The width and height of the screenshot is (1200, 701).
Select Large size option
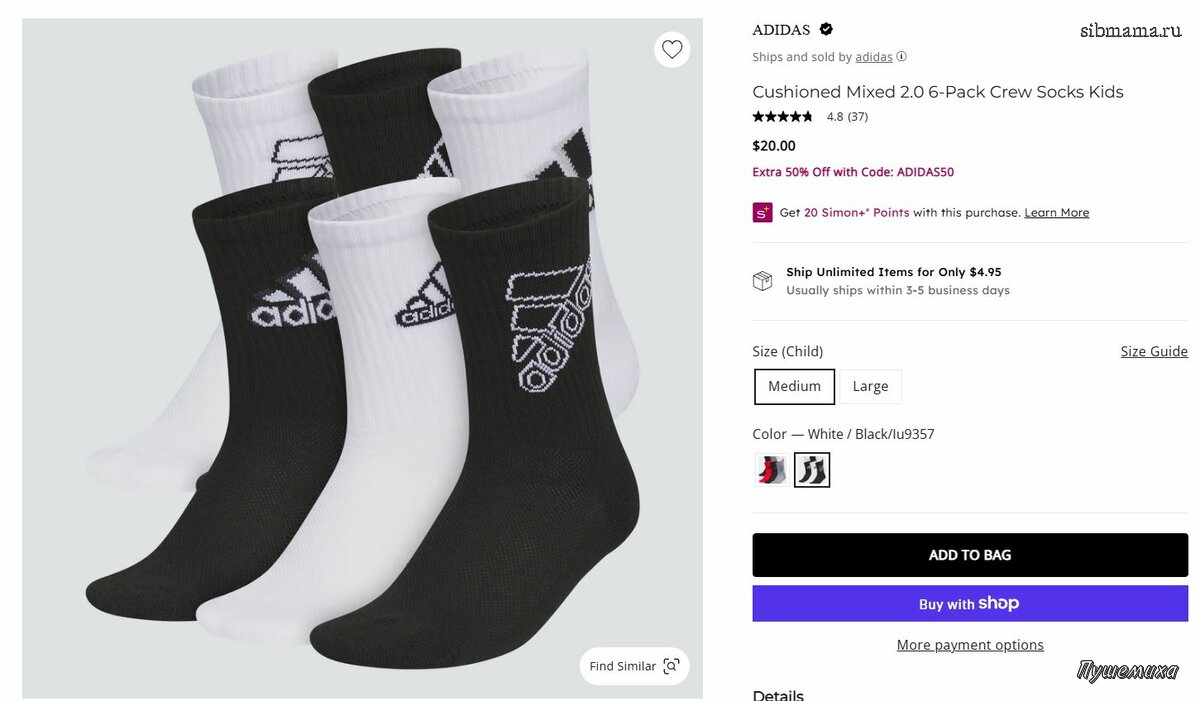coord(870,386)
